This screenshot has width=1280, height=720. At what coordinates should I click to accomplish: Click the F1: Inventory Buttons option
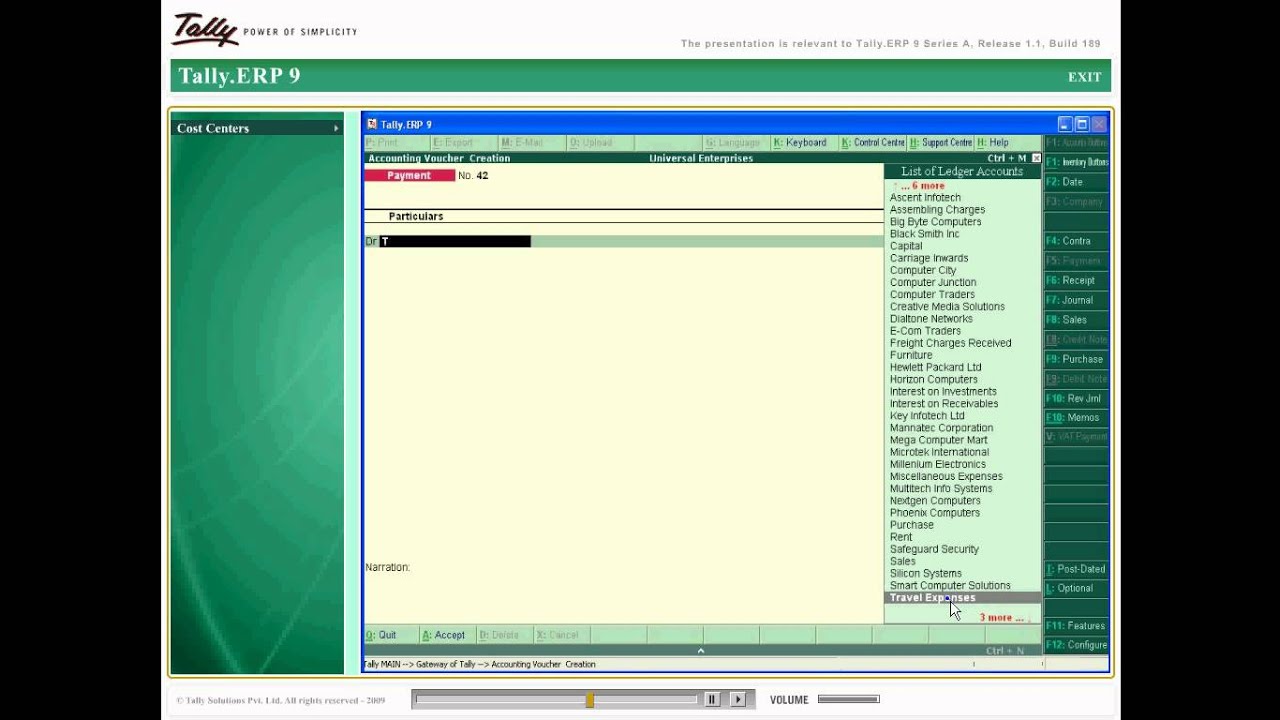(1076, 162)
